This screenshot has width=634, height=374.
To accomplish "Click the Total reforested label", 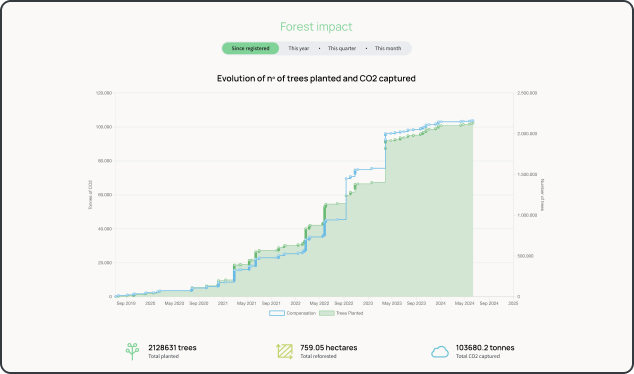I will [318, 356].
